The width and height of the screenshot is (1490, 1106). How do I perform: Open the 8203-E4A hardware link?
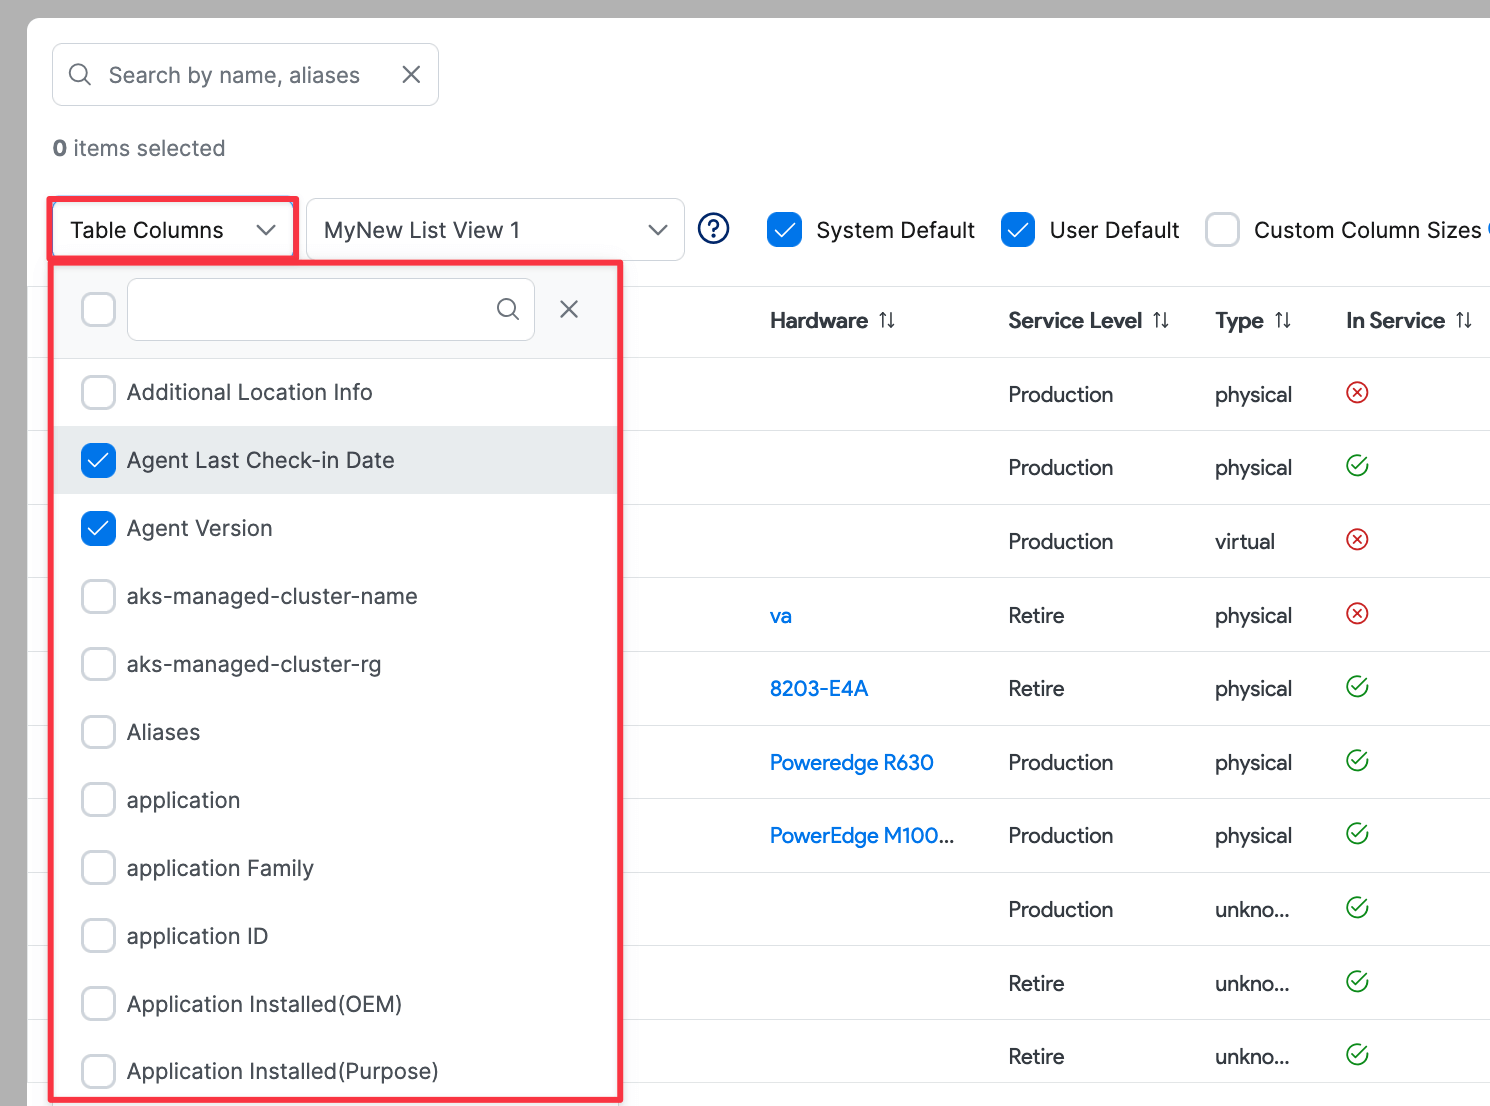coord(818,689)
